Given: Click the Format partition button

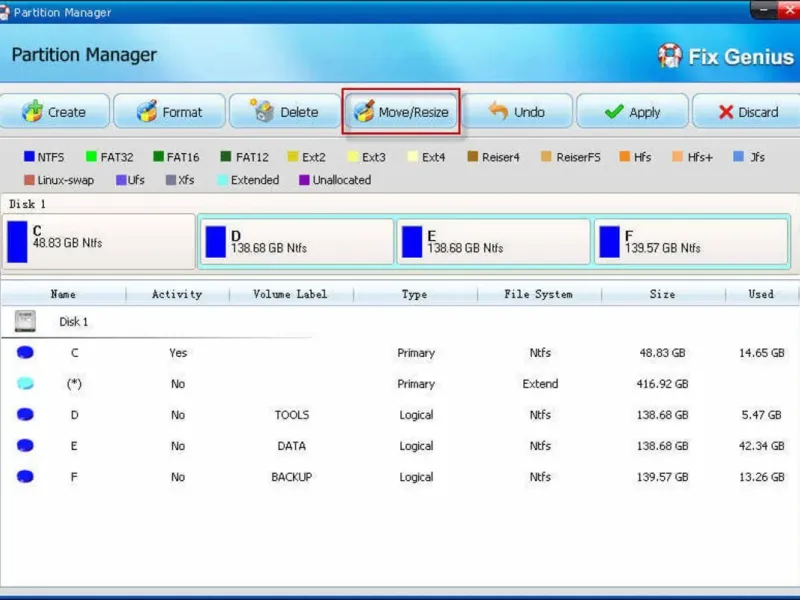Looking at the screenshot, I should [169, 111].
